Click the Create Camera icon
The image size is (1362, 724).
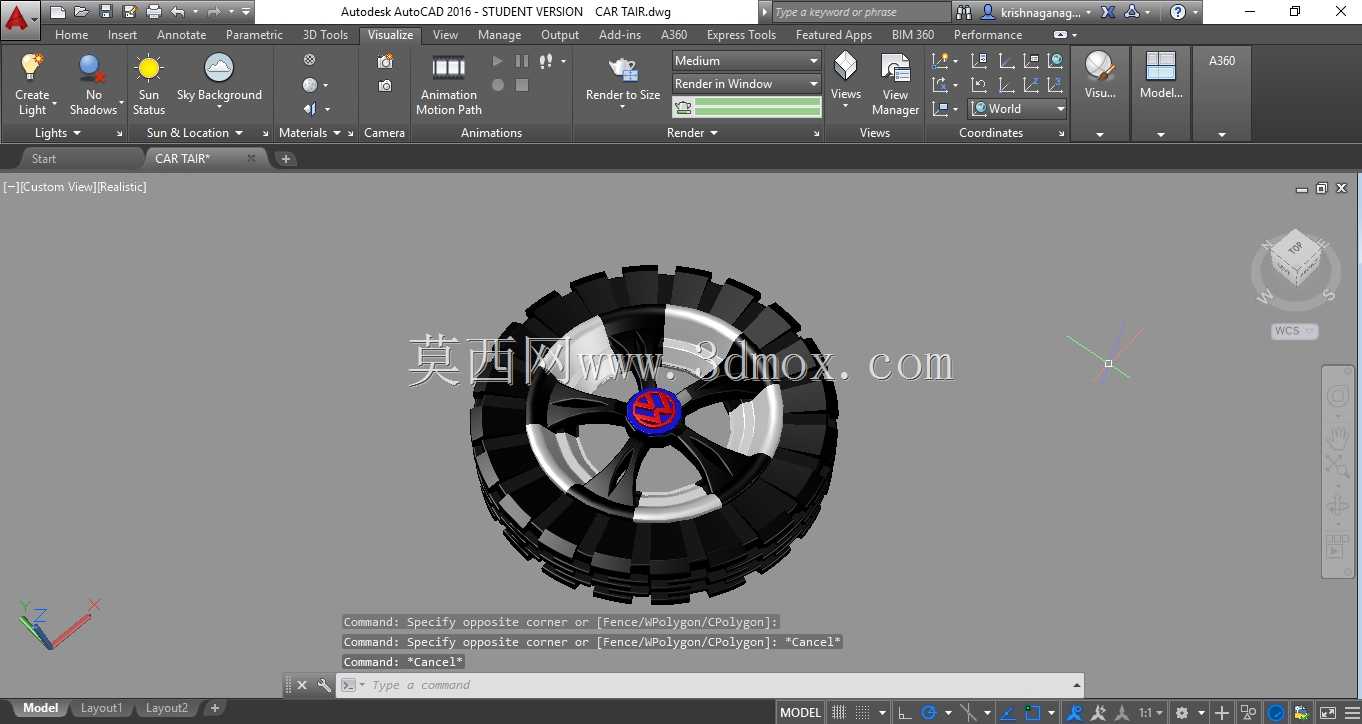pos(385,62)
